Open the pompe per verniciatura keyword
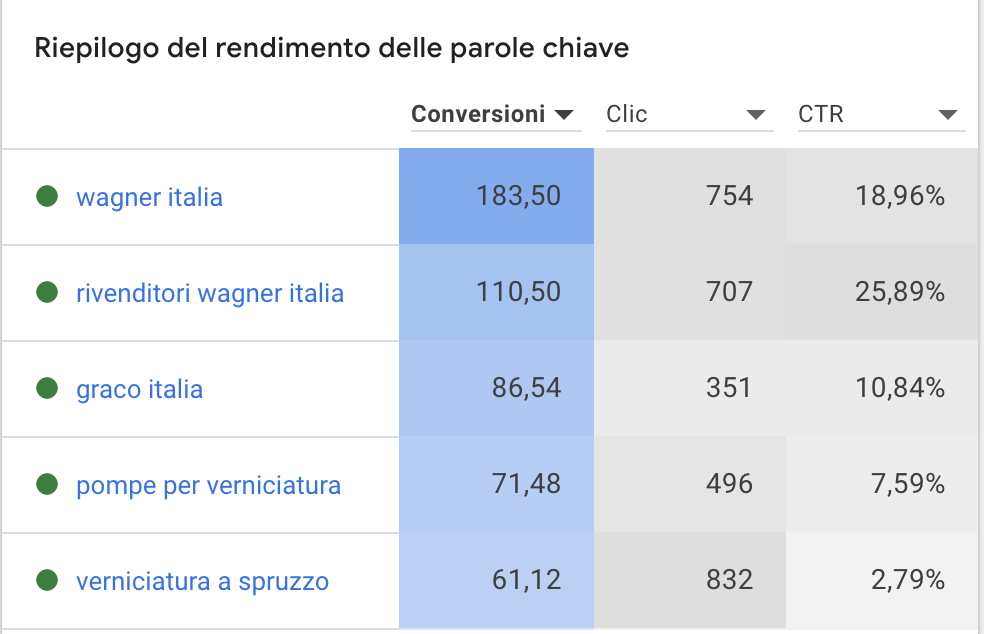The width and height of the screenshot is (984, 634). point(208,485)
